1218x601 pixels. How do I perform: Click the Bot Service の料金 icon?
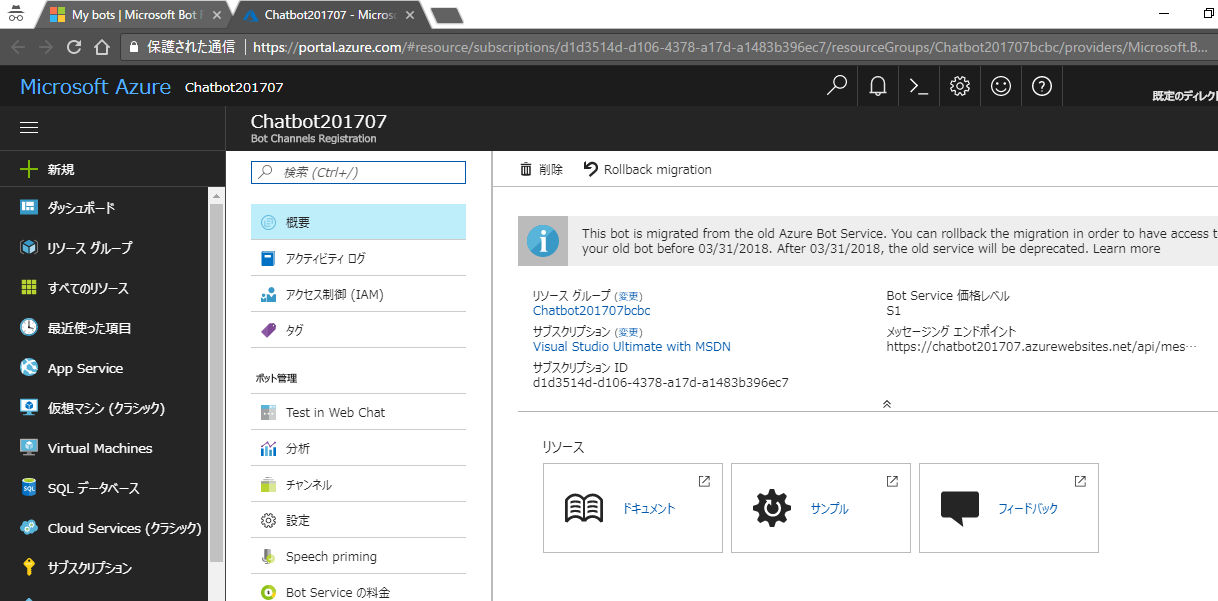click(x=268, y=592)
